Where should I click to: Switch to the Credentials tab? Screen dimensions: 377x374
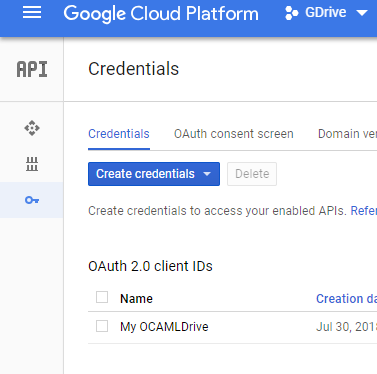[119, 134]
